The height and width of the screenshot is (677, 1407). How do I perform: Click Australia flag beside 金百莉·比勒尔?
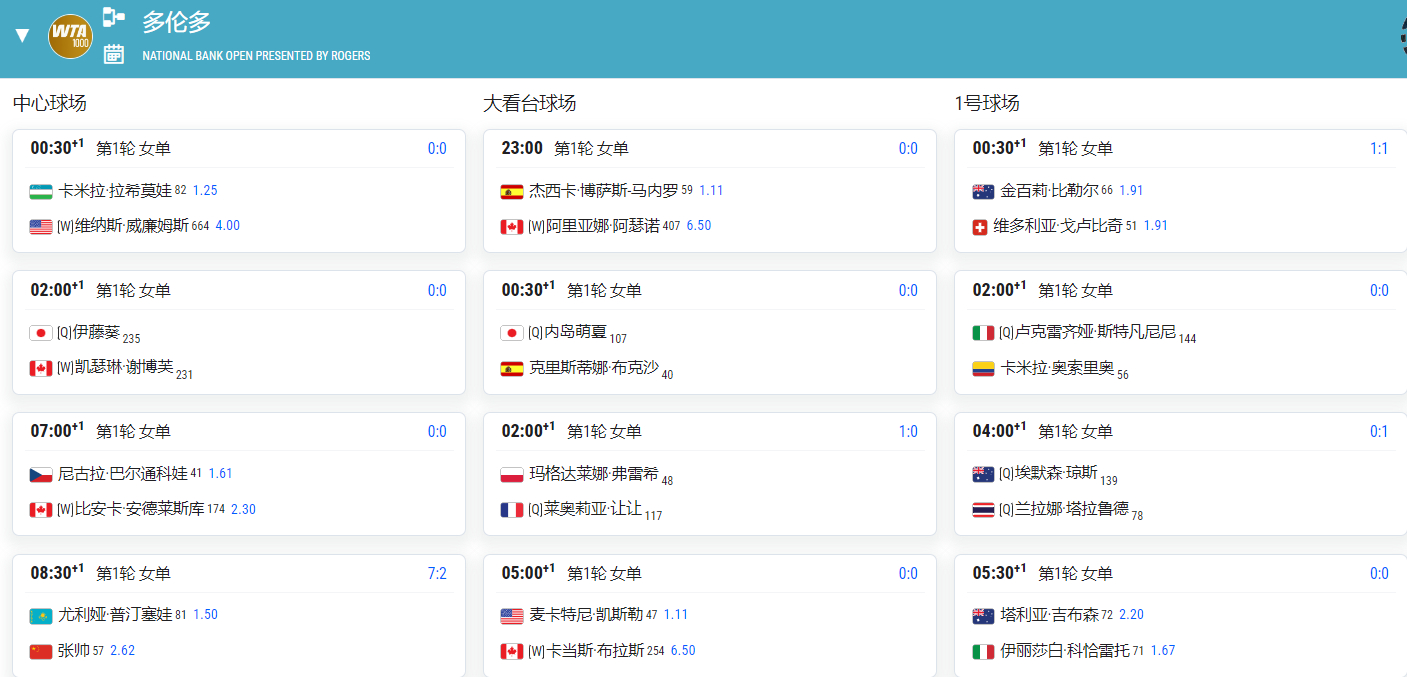click(983, 191)
